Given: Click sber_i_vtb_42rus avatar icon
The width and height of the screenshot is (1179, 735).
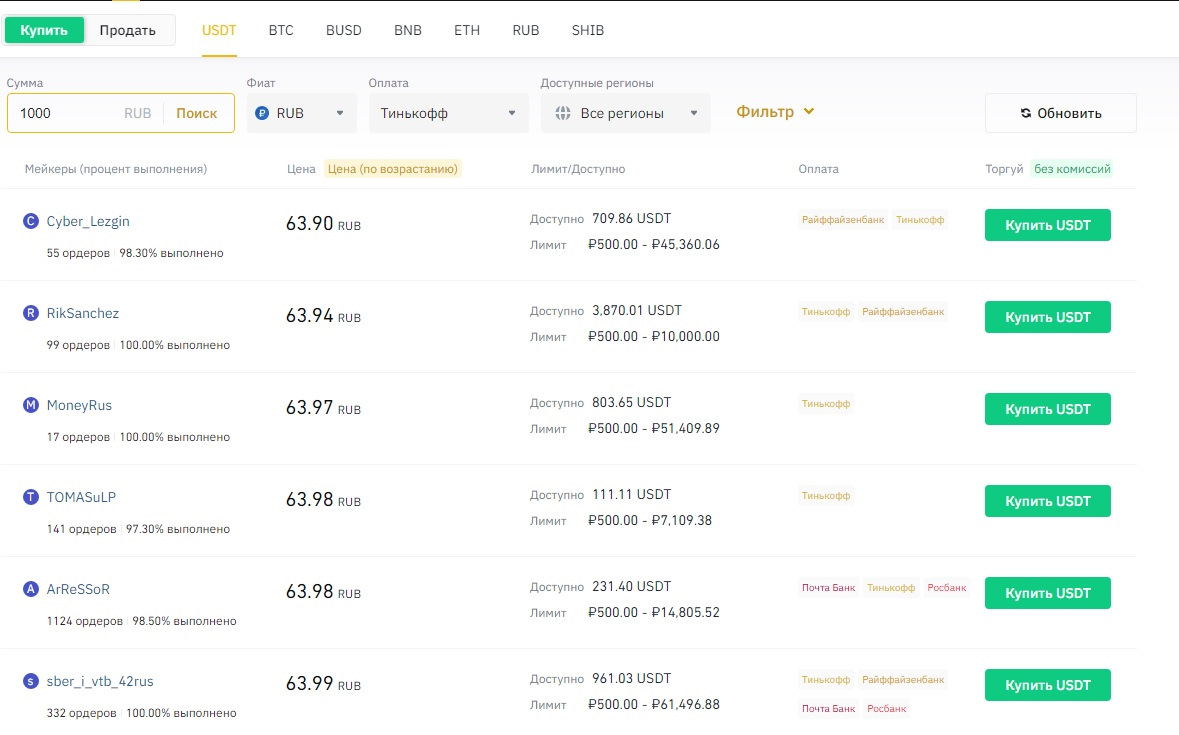Looking at the screenshot, I should pyautogui.click(x=31, y=681).
